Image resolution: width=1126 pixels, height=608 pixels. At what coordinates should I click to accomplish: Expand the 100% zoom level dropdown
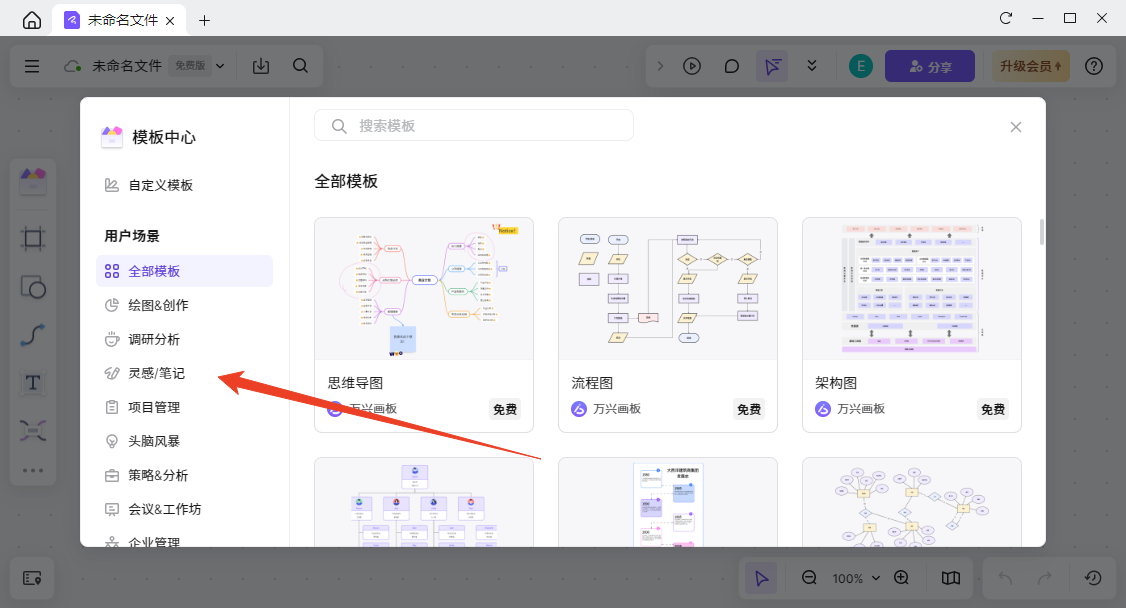coord(857,578)
